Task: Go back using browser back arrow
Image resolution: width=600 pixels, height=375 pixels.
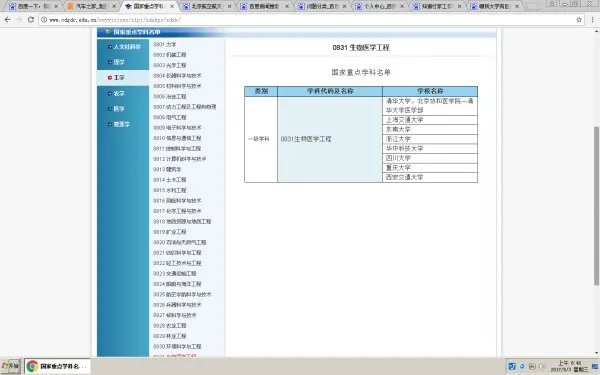Action: pos(8,20)
